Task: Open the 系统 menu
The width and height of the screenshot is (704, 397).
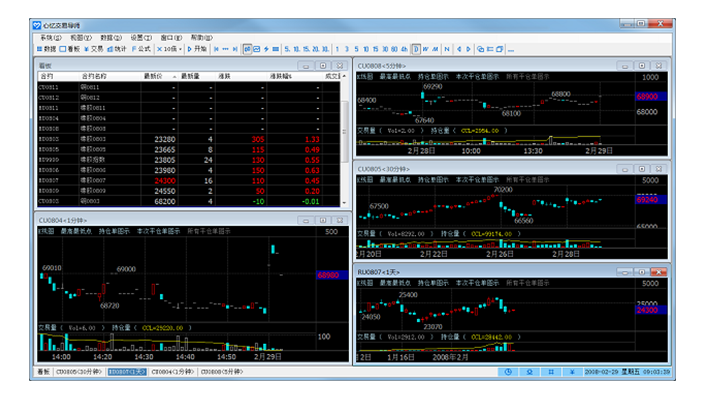Action: pos(51,38)
